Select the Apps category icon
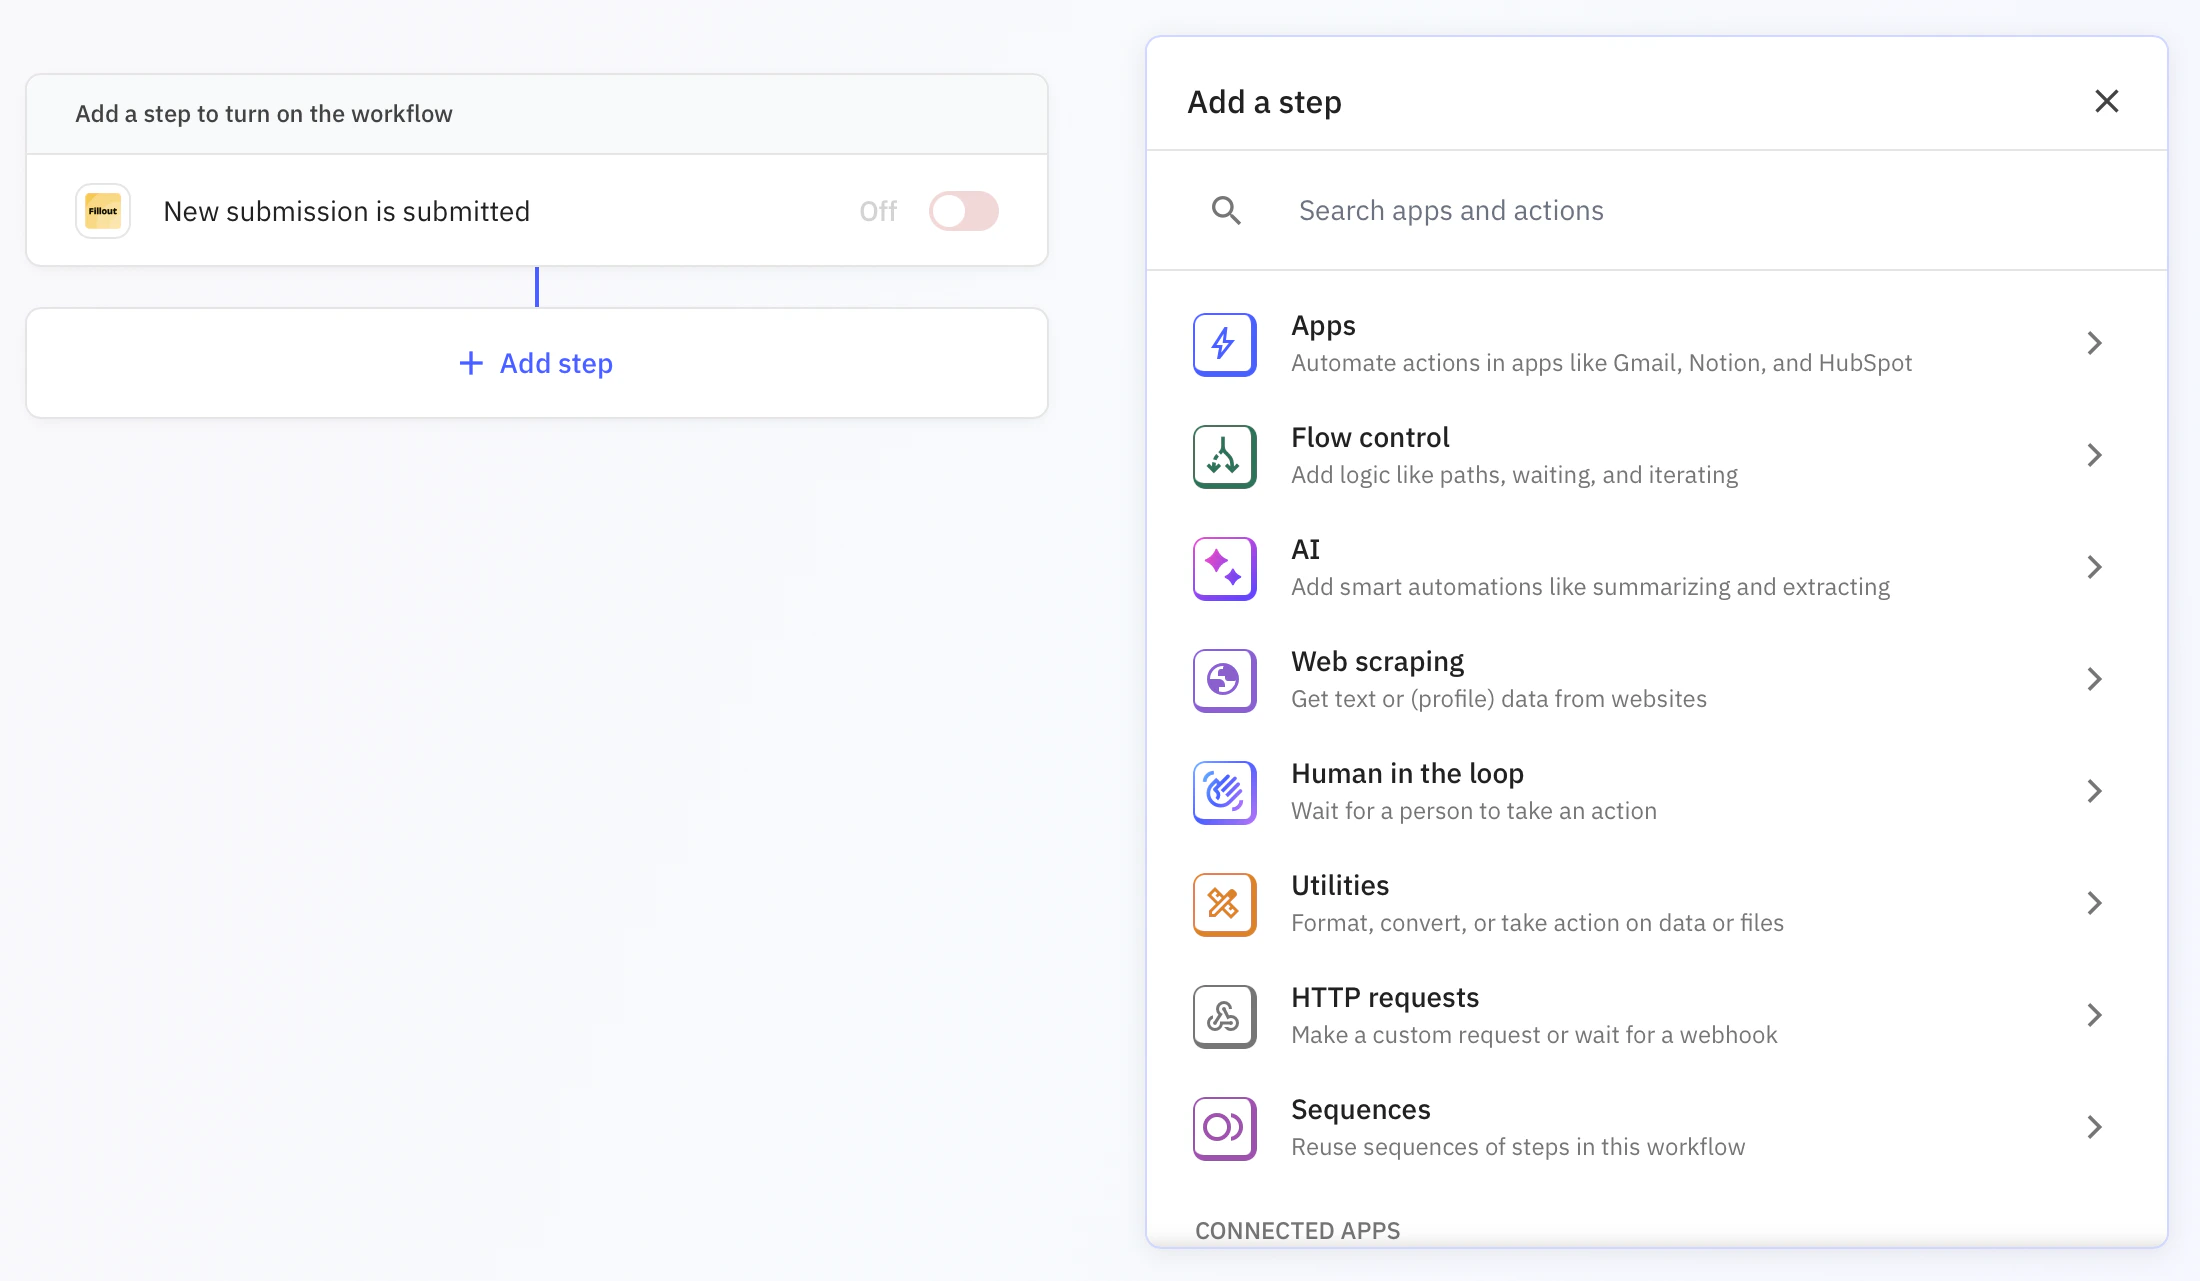This screenshot has width=2200, height=1281. (x=1223, y=344)
